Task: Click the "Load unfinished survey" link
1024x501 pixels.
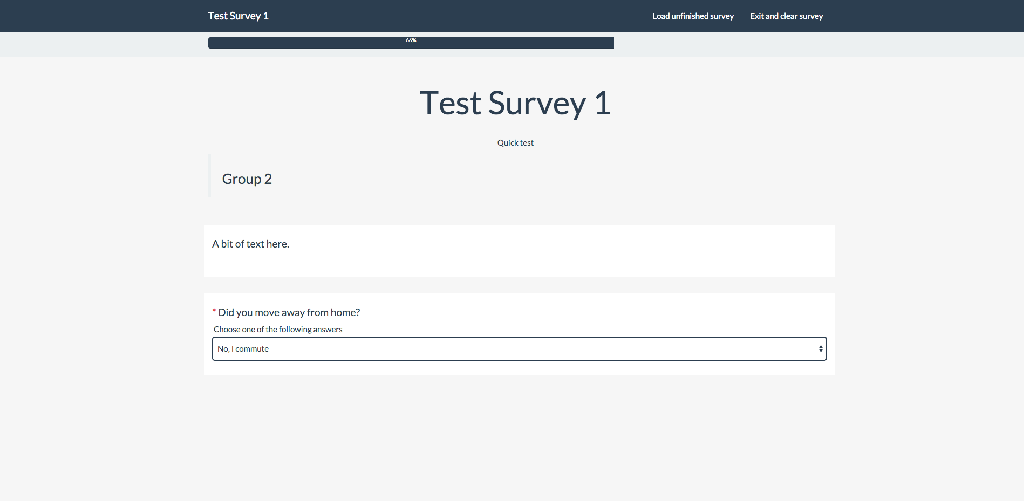Action: pyautogui.click(x=692, y=16)
